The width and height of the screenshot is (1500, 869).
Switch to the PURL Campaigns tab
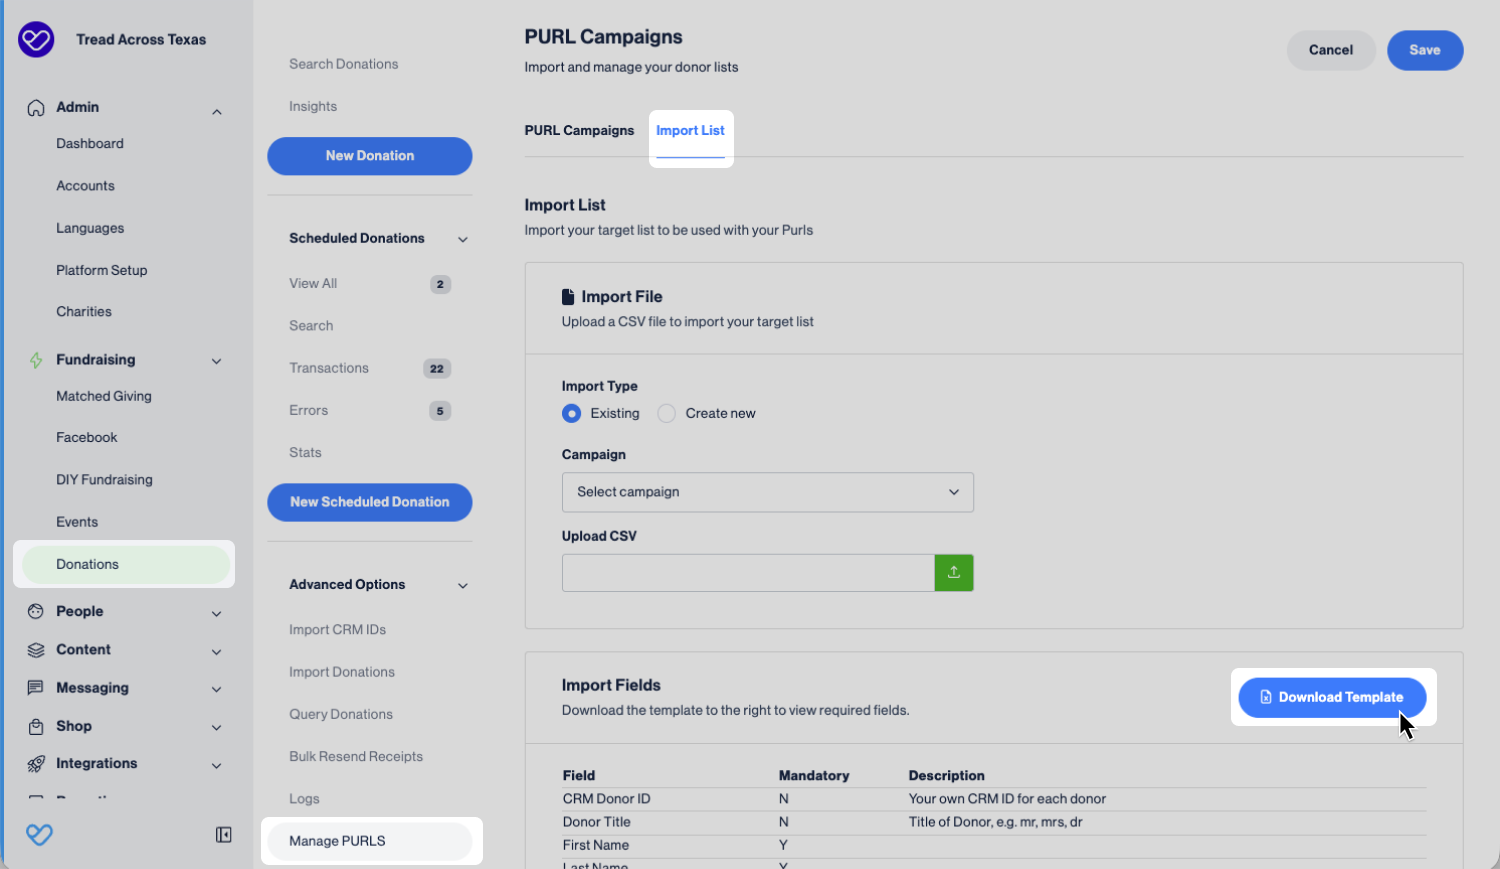tap(579, 131)
